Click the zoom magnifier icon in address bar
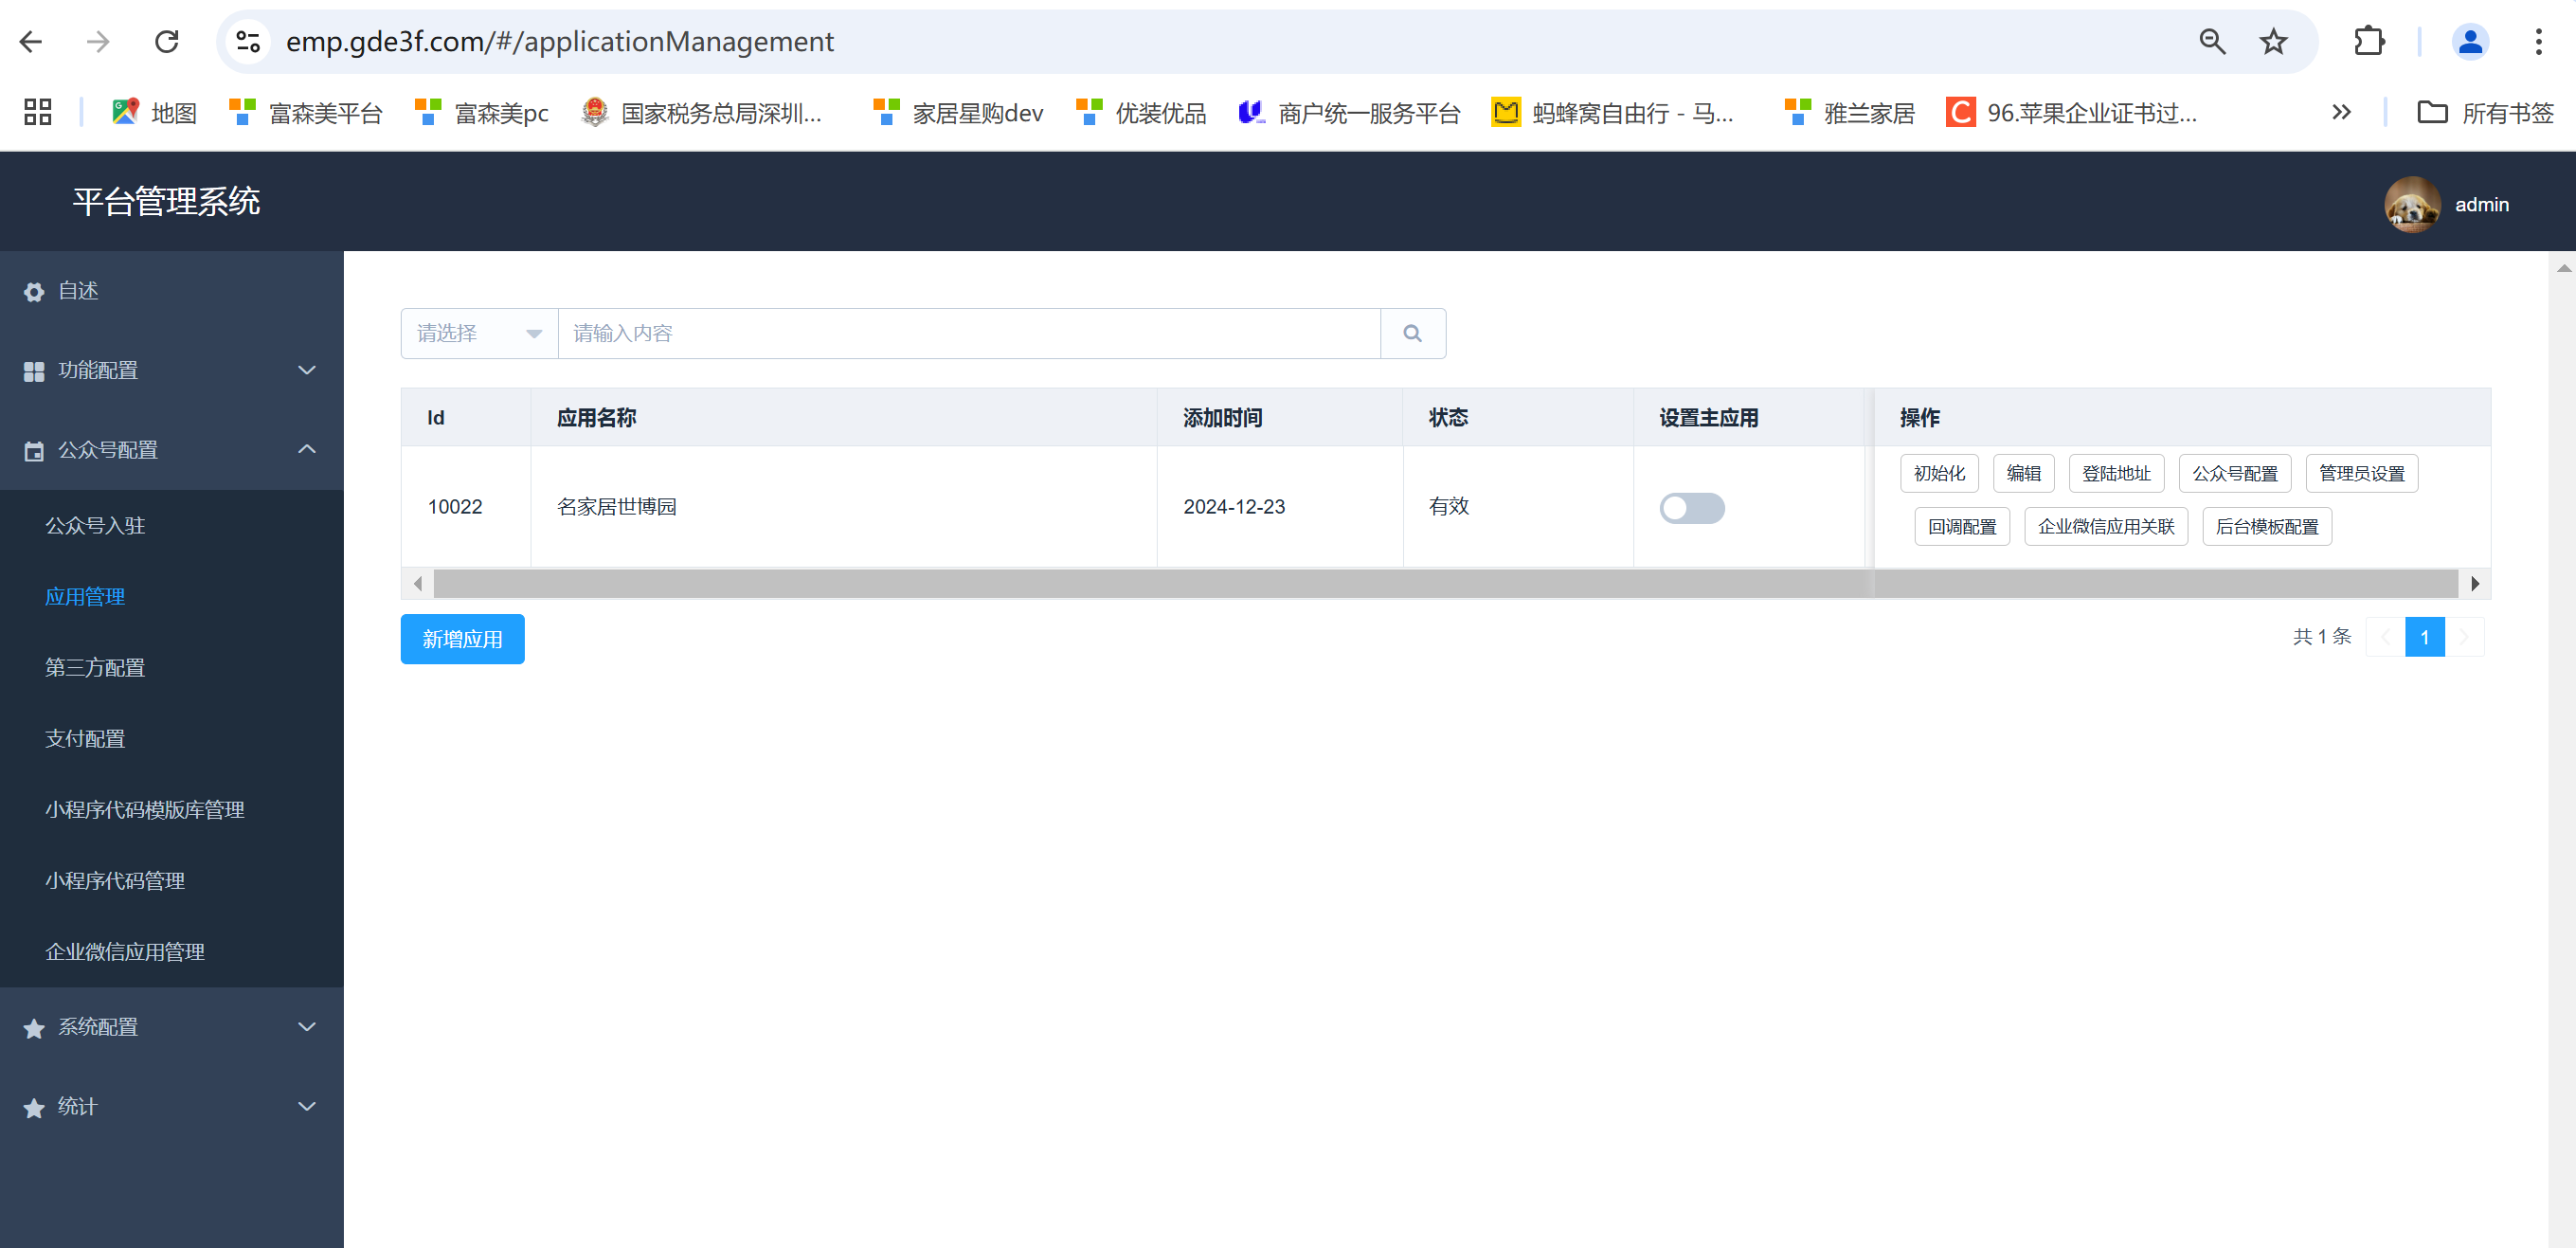This screenshot has width=2576, height=1248. (2212, 42)
